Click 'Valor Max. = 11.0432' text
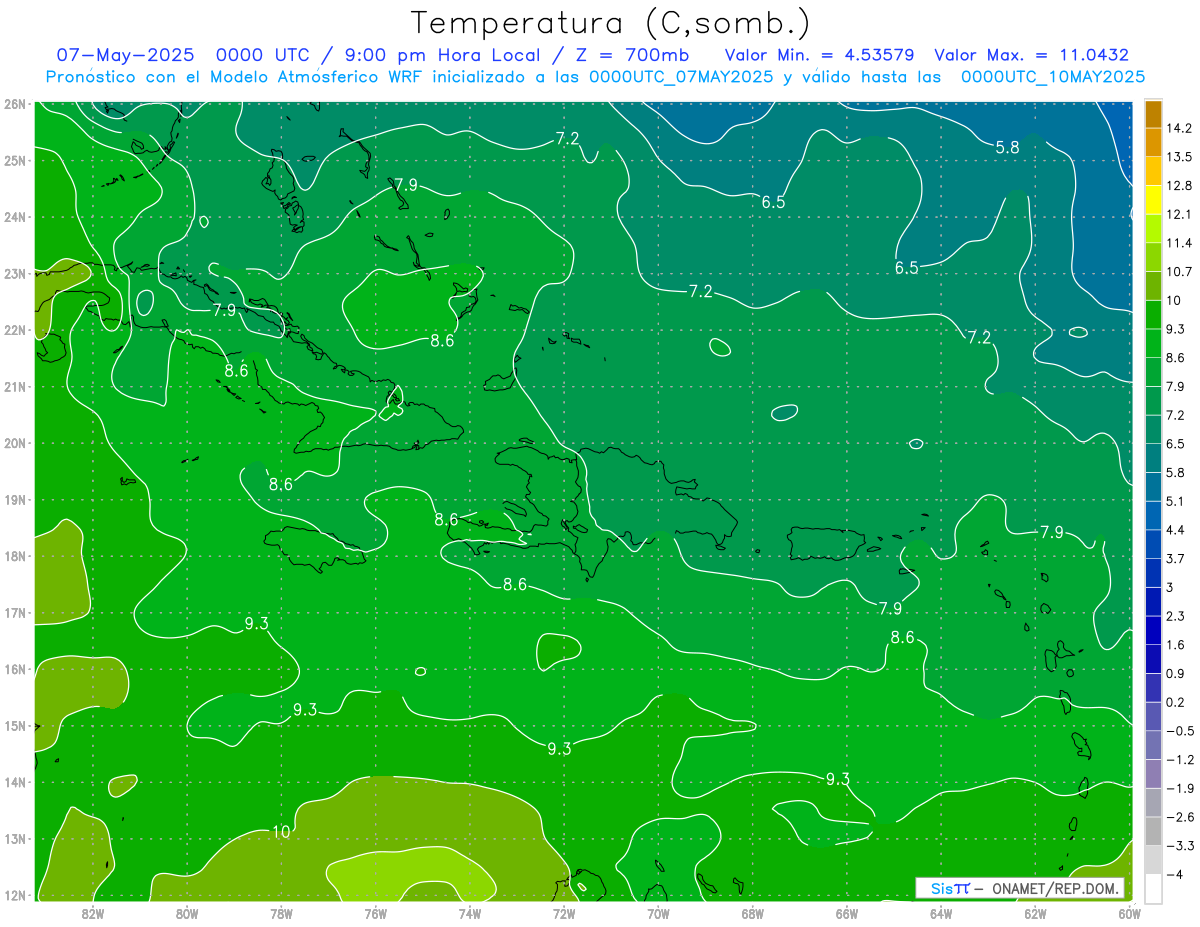The image size is (1200, 927). tap(1031, 55)
